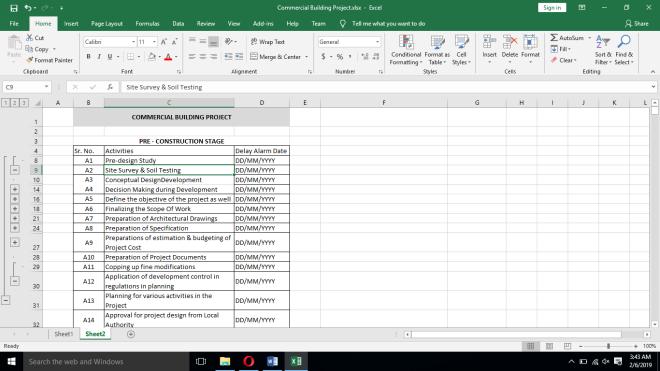Toggle Bold formatting

point(88,57)
